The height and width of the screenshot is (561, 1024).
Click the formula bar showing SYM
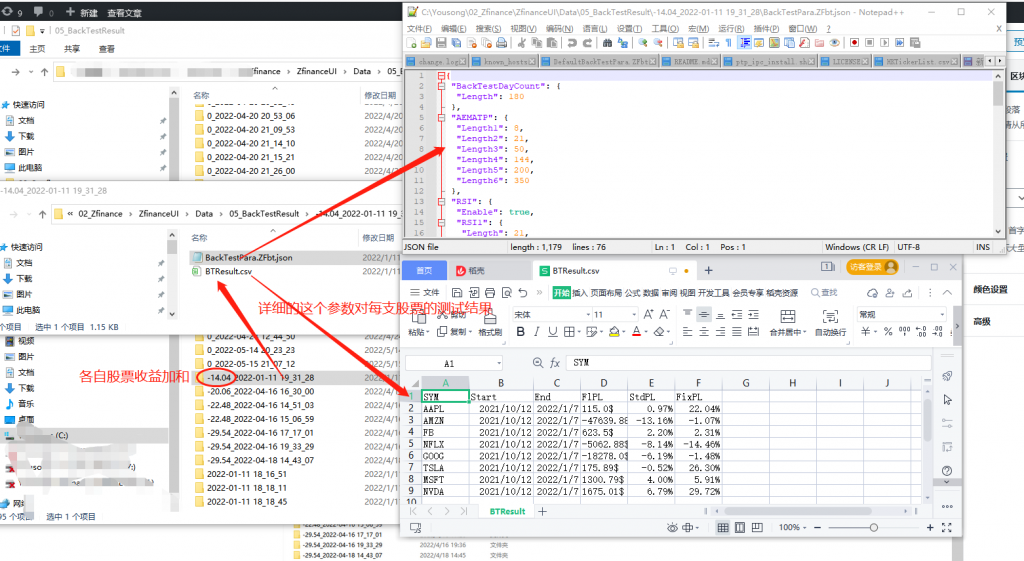click(x=750, y=362)
